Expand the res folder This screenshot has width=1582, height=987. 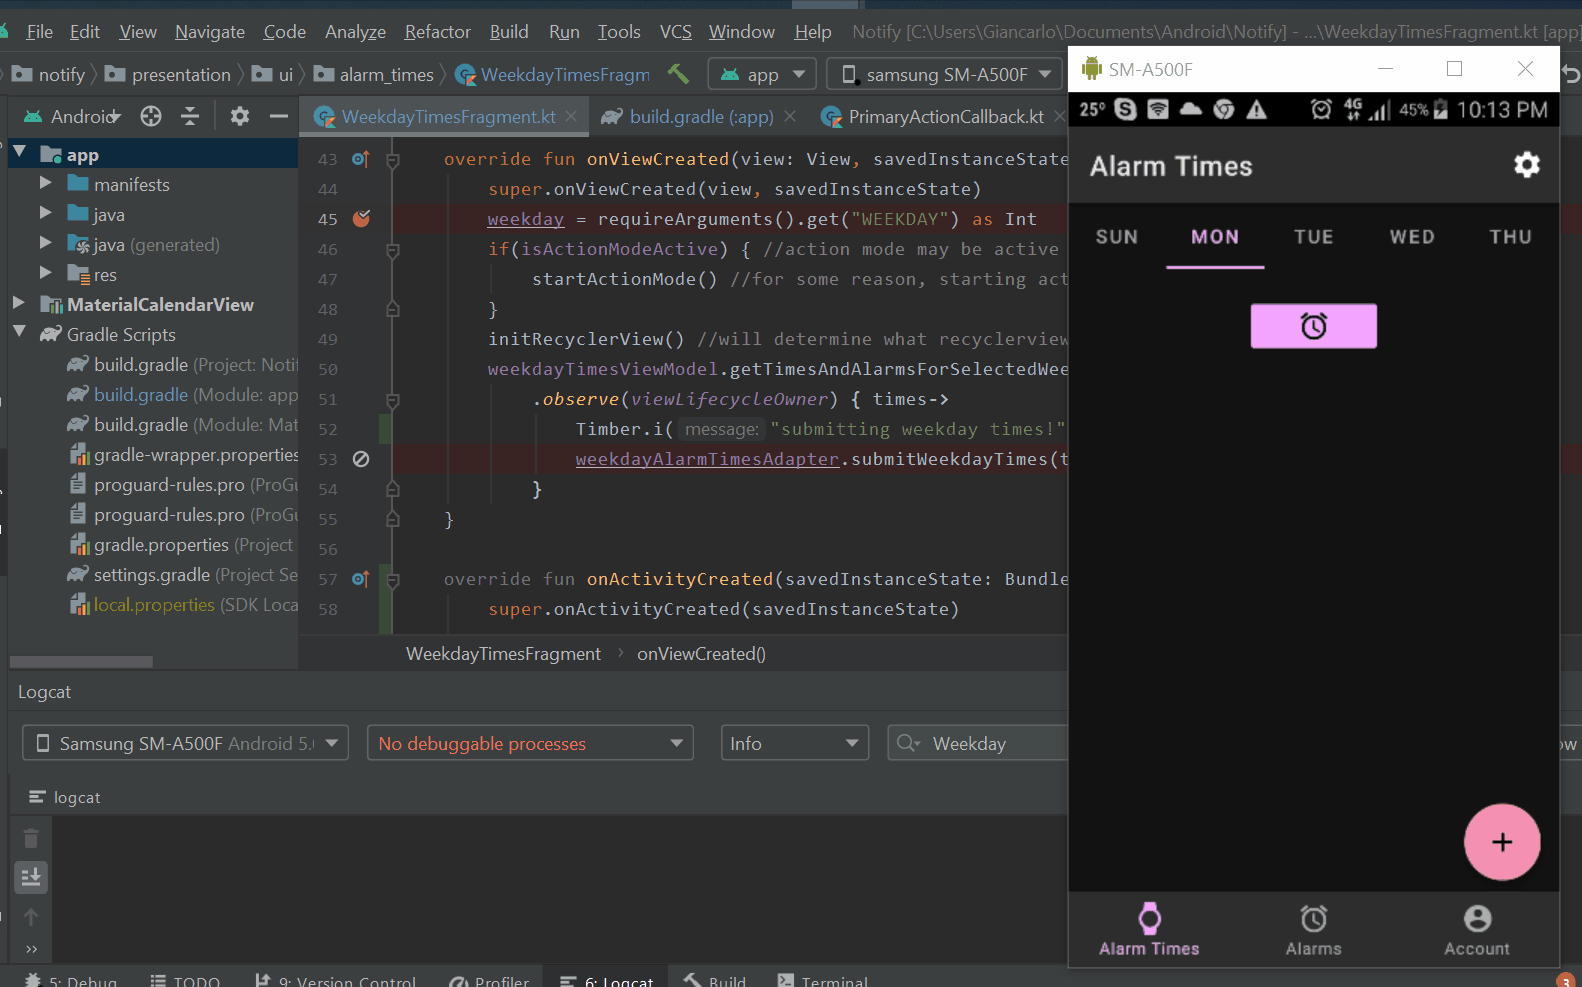(x=45, y=272)
